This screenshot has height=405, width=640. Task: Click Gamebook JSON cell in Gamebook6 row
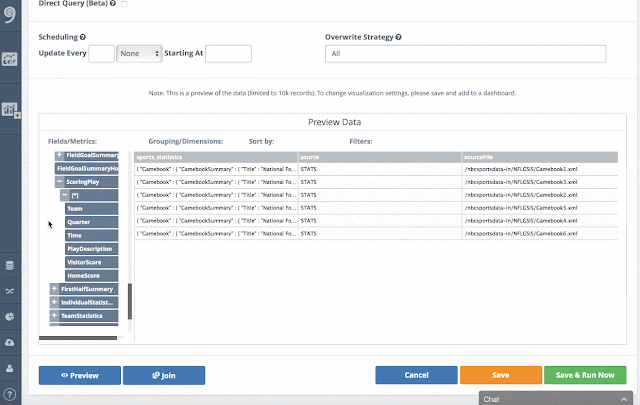coord(216,234)
